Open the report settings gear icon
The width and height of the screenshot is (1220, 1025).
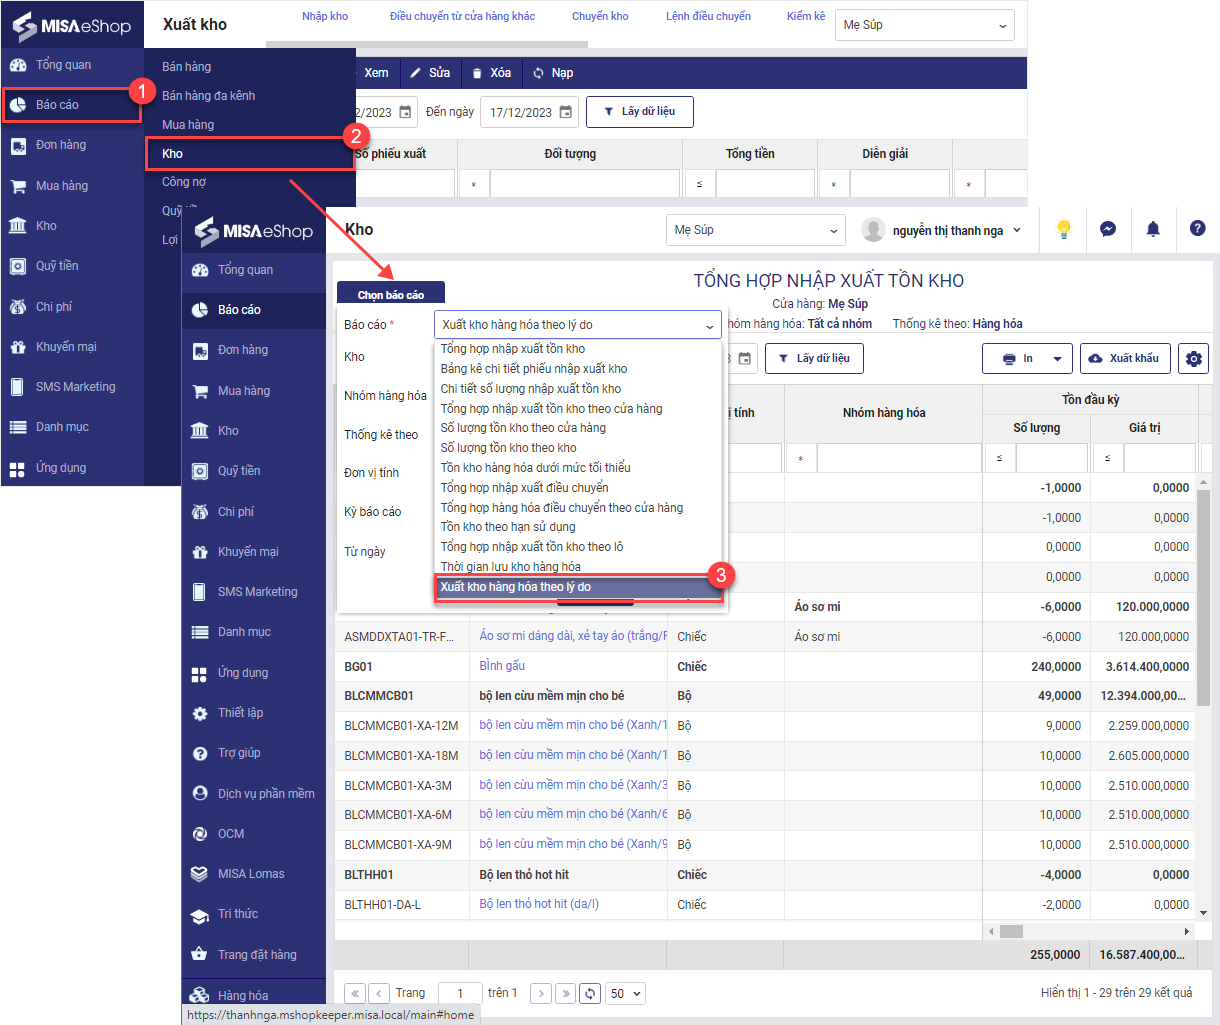[x=1193, y=358]
